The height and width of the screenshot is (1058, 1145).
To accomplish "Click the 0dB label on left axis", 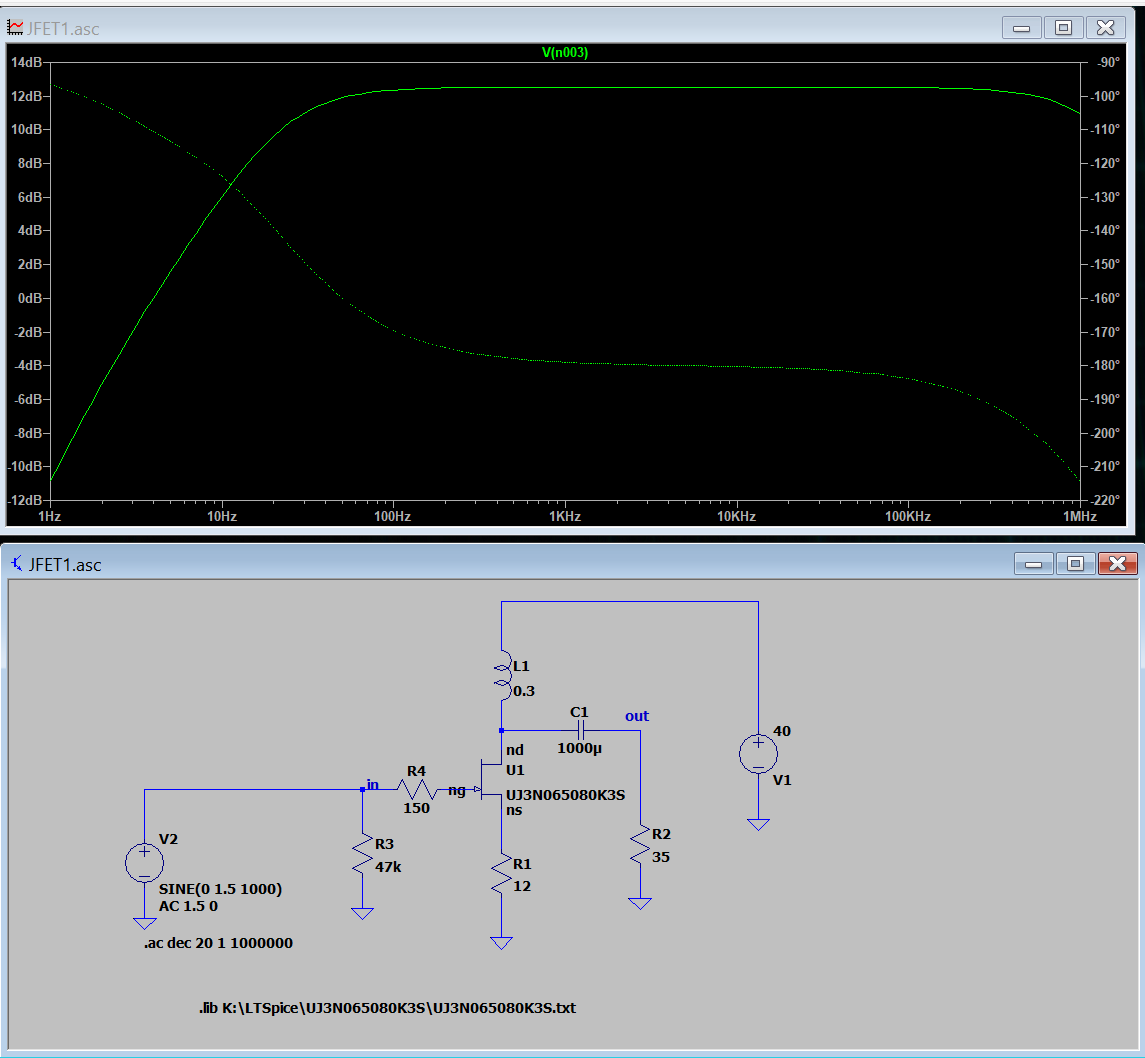I will pyautogui.click(x=29, y=298).
